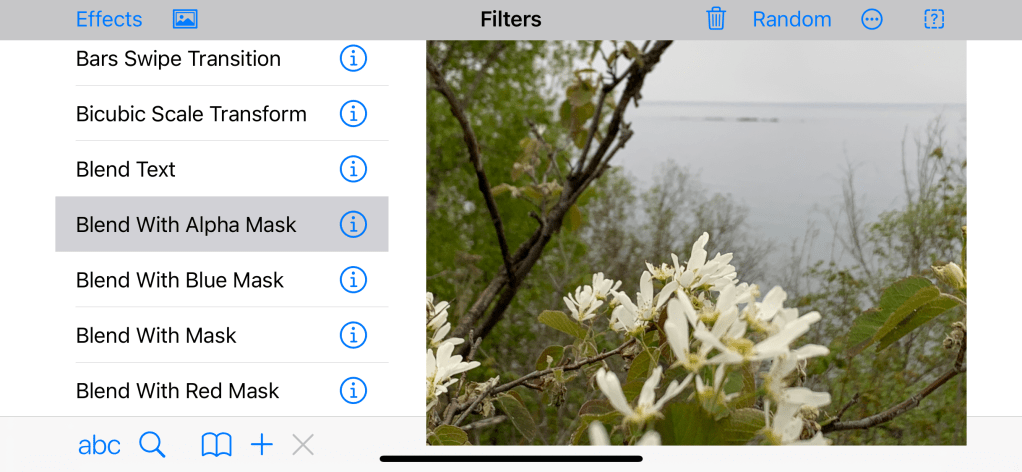Select Blend With Blue Mask filter

tap(222, 280)
